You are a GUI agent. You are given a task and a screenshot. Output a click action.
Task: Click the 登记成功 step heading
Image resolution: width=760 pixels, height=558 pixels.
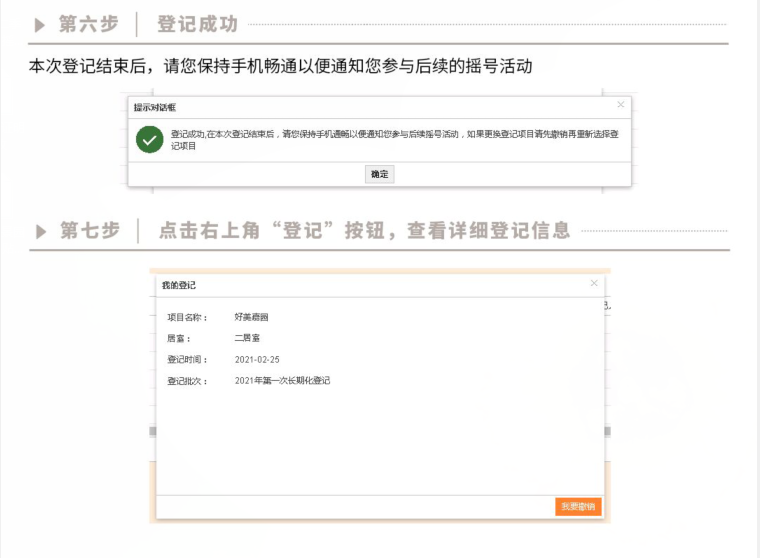198,24
